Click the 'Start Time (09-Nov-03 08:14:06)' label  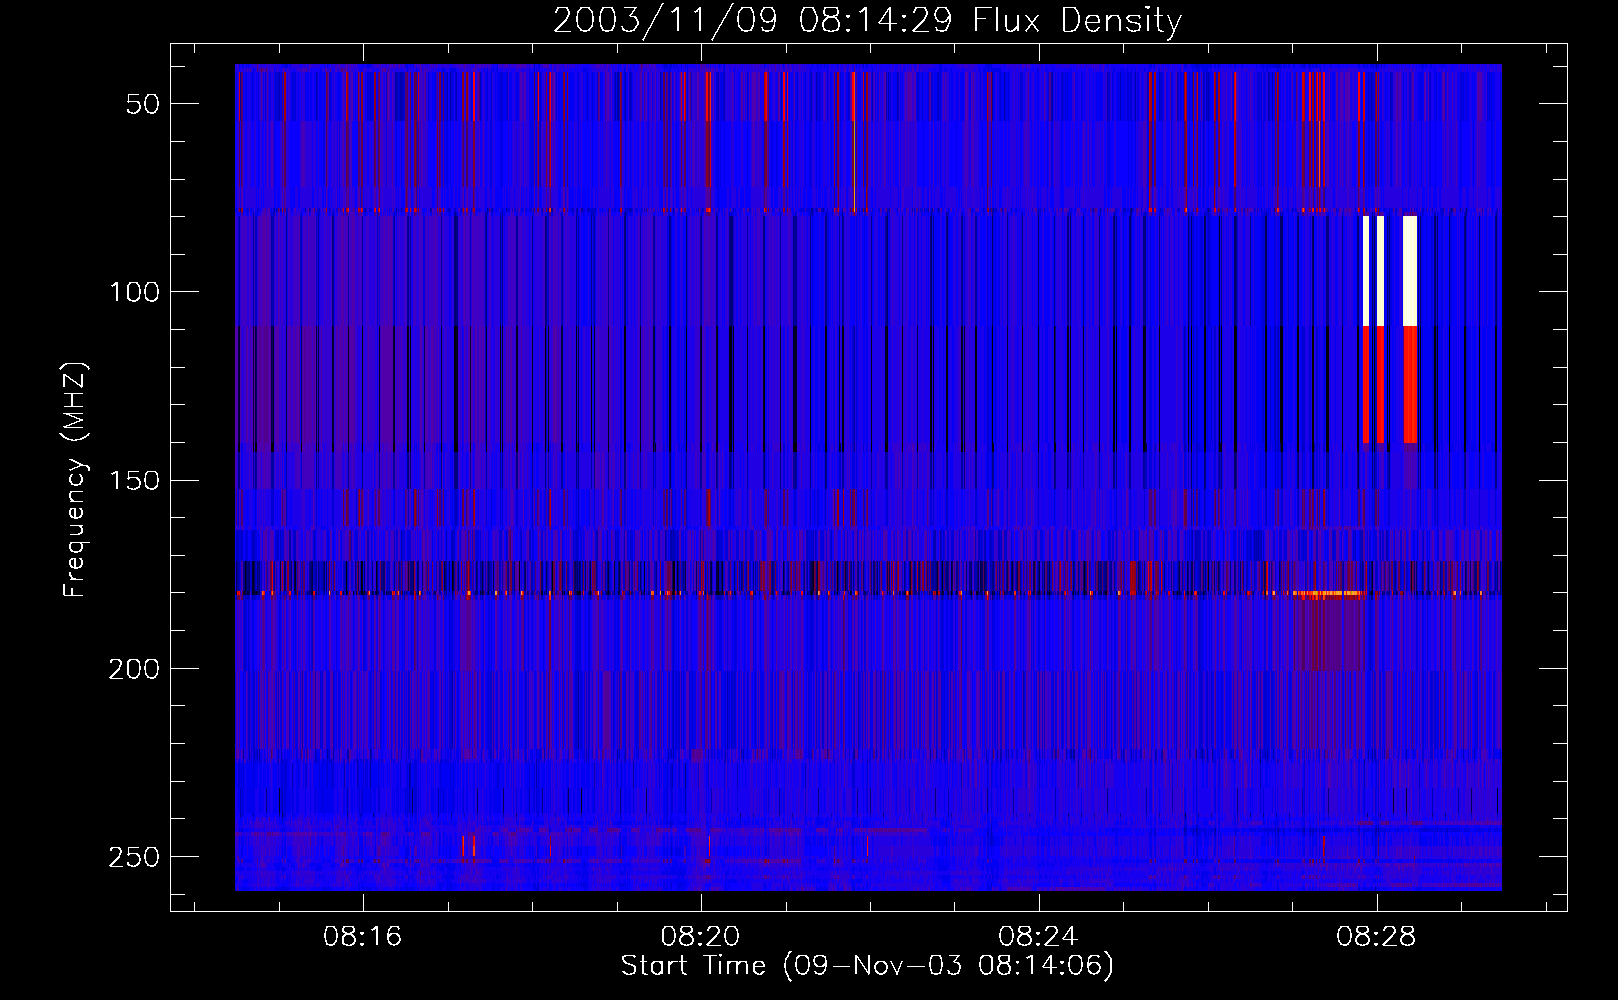[867, 966]
